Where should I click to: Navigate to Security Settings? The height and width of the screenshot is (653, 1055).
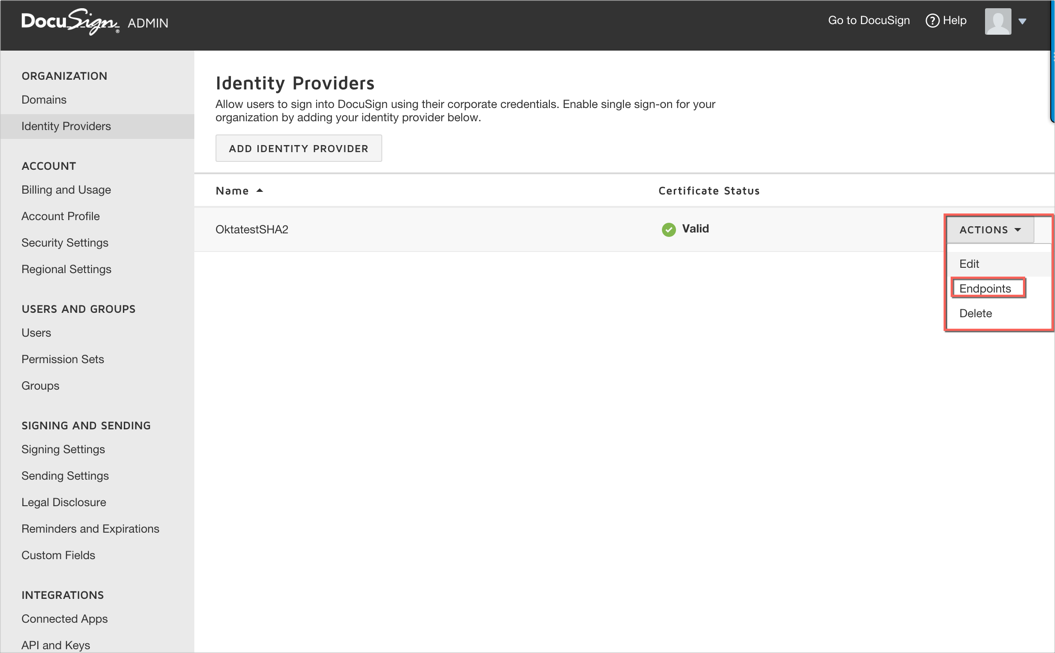[65, 243]
